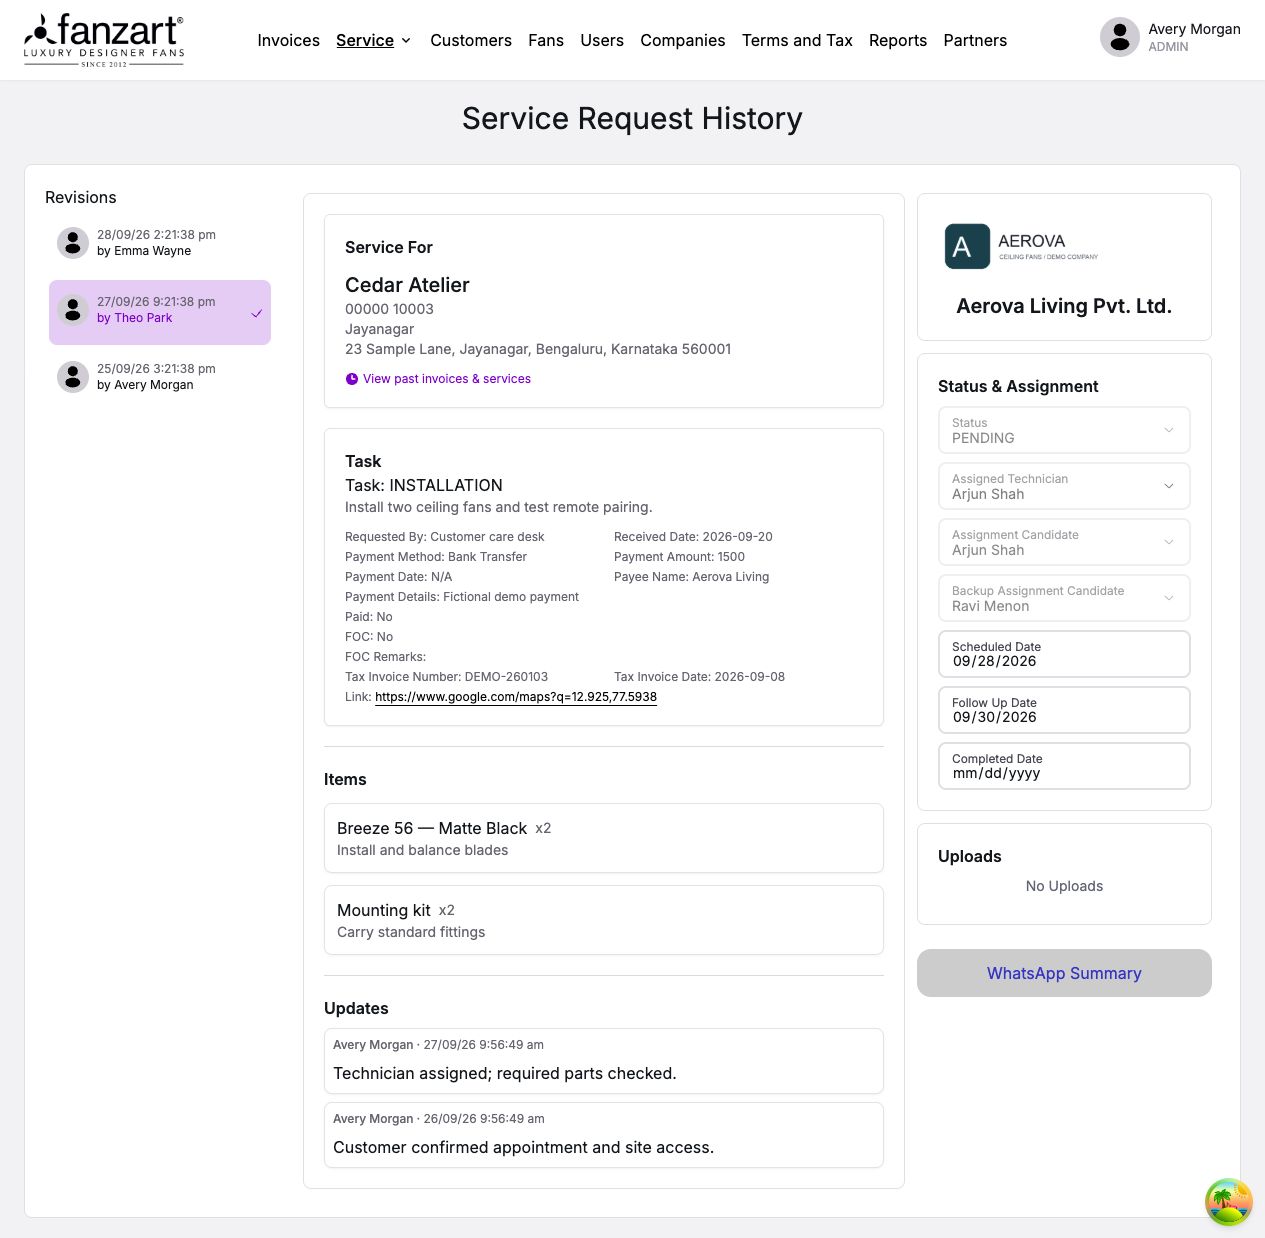Image resolution: width=1265 pixels, height=1238 pixels.
Task: Click the Payee Name: Aerova Living text
Action: (691, 577)
